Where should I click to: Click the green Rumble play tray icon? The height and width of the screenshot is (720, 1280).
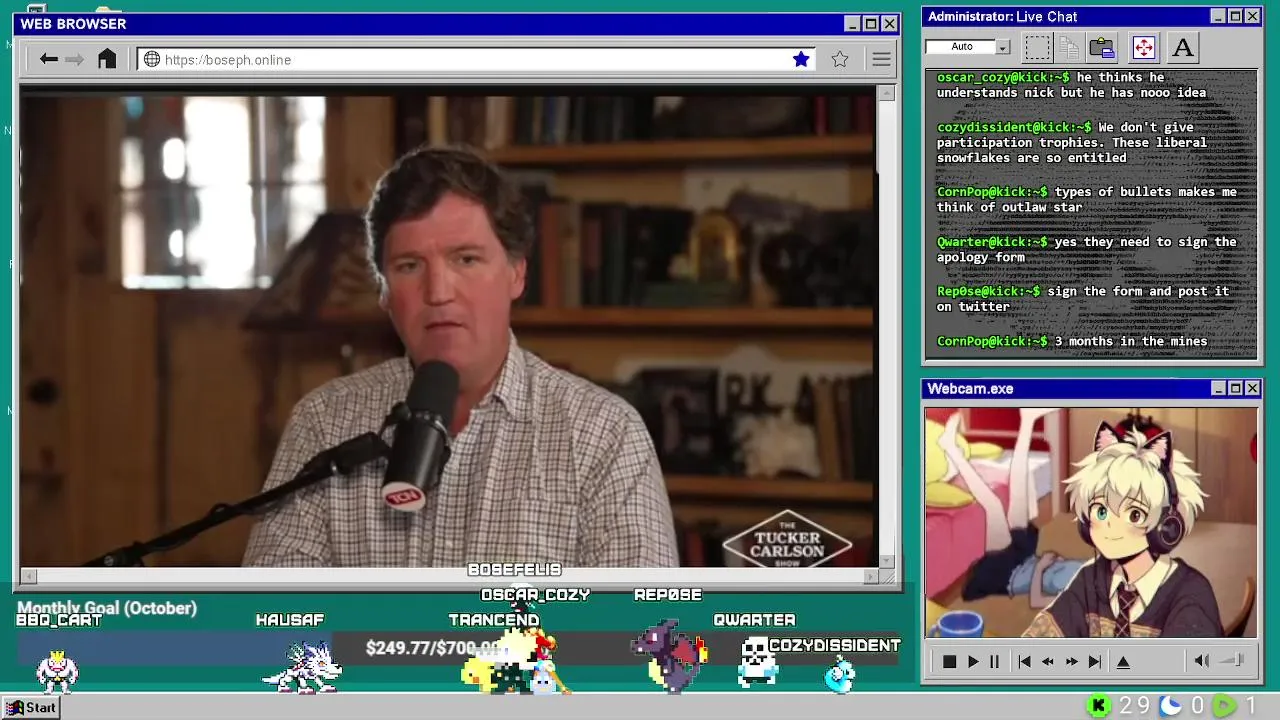click(1224, 707)
